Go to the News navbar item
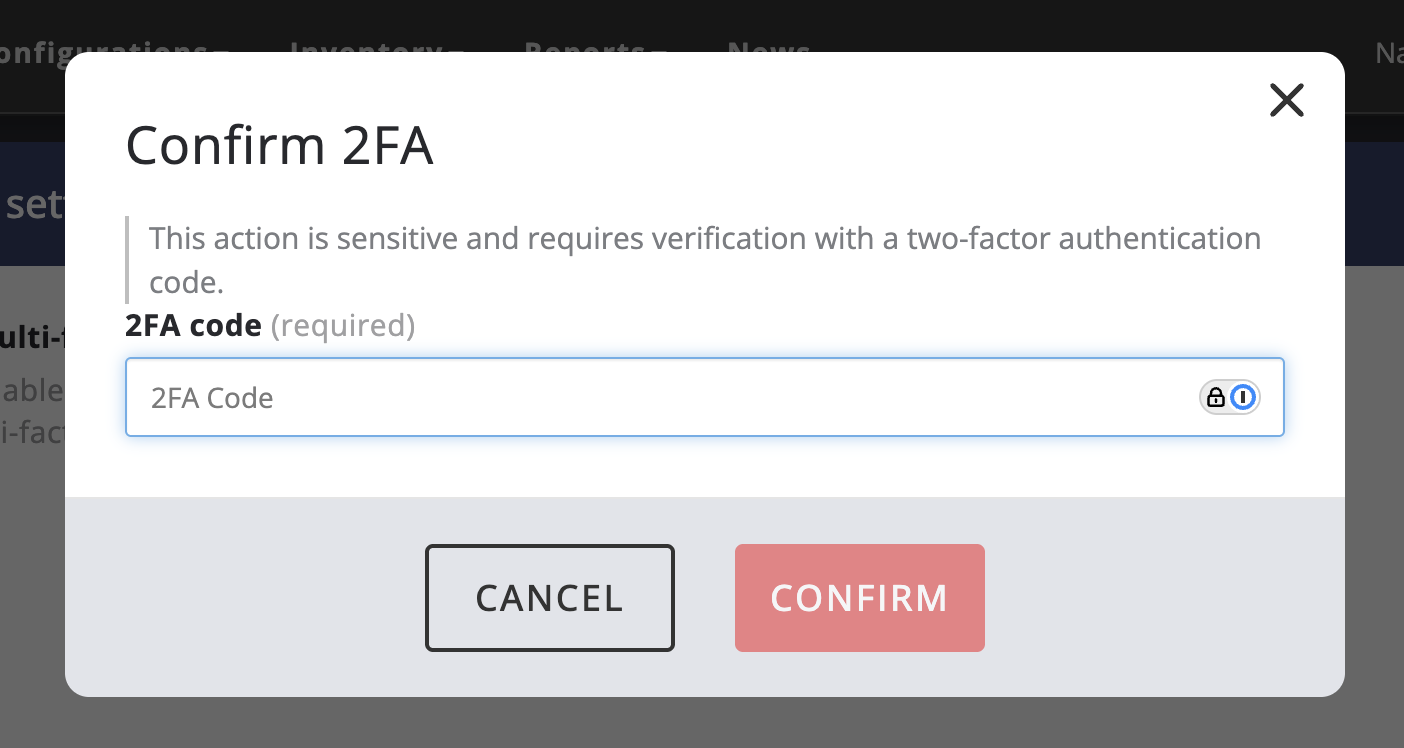This screenshot has width=1404, height=748. tap(768, 47)
